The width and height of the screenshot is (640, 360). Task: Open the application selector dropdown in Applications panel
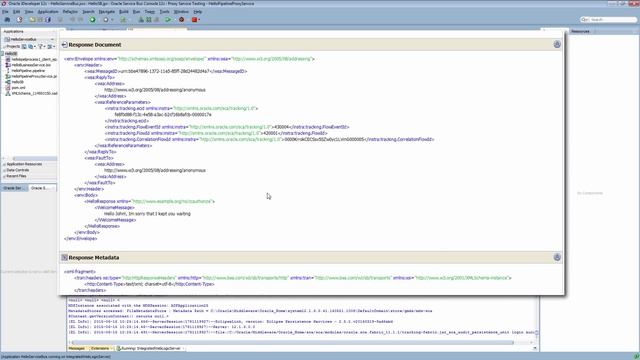tap(29, 39)
